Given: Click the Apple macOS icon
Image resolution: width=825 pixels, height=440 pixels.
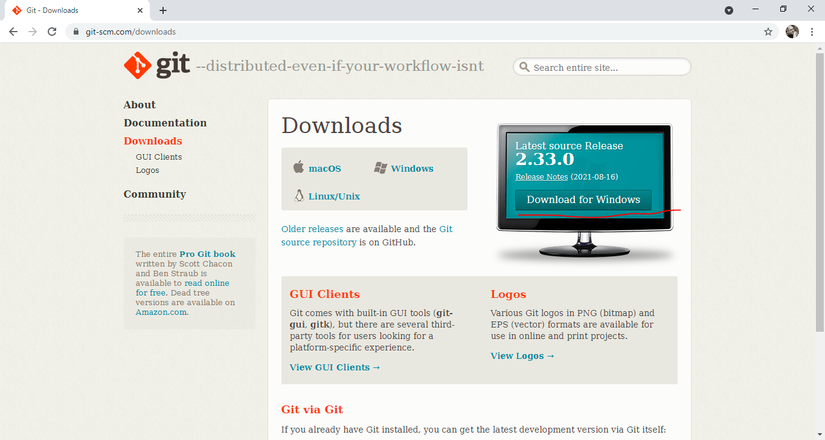Looking at the screenshot, I should click(x=298, y=167).
